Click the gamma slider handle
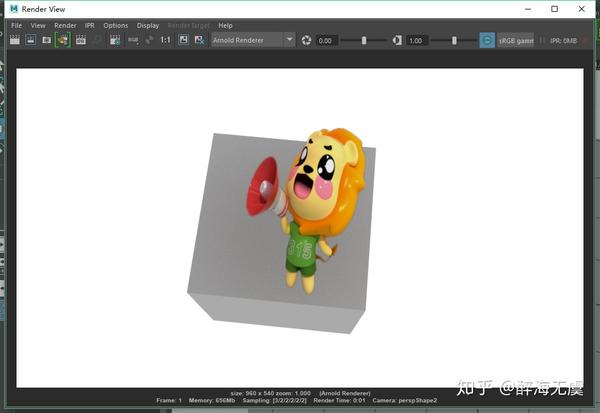 coord(454,40)
